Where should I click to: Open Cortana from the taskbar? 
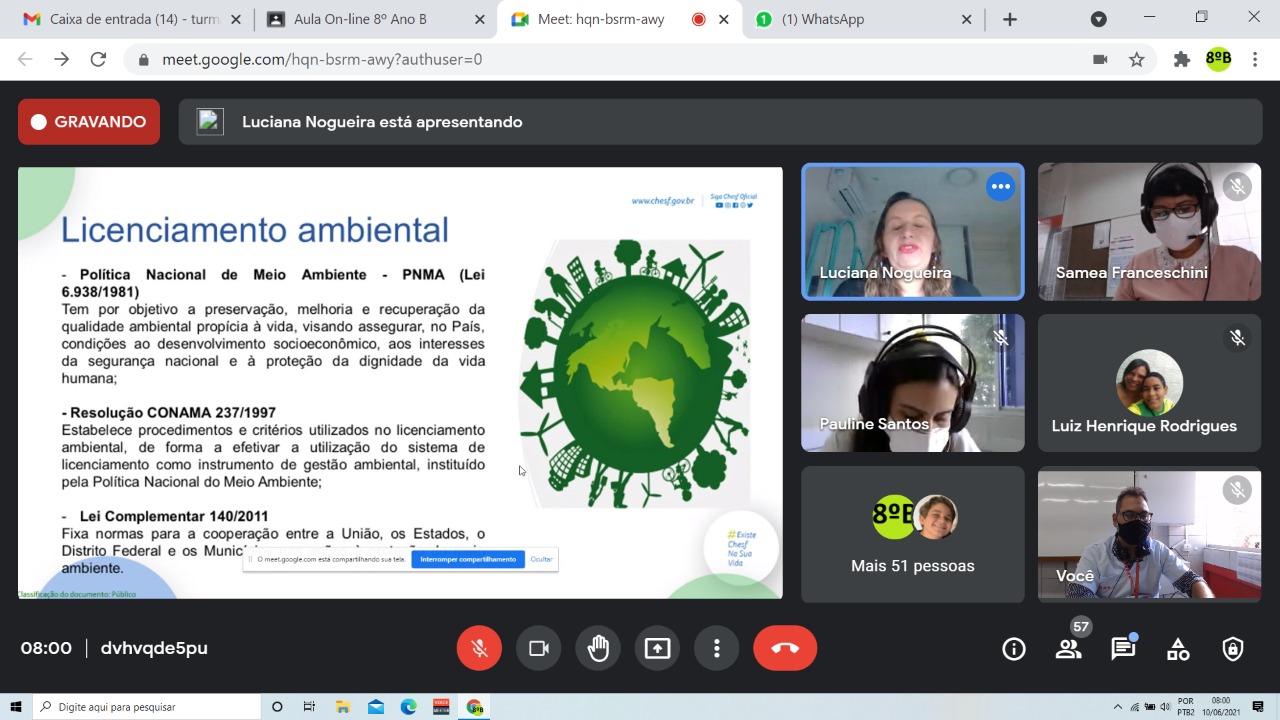coord(278,707)
